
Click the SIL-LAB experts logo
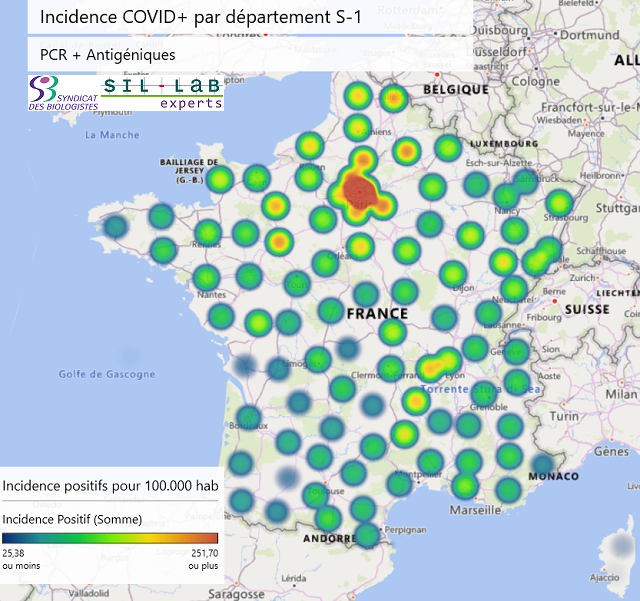(162, 93)
